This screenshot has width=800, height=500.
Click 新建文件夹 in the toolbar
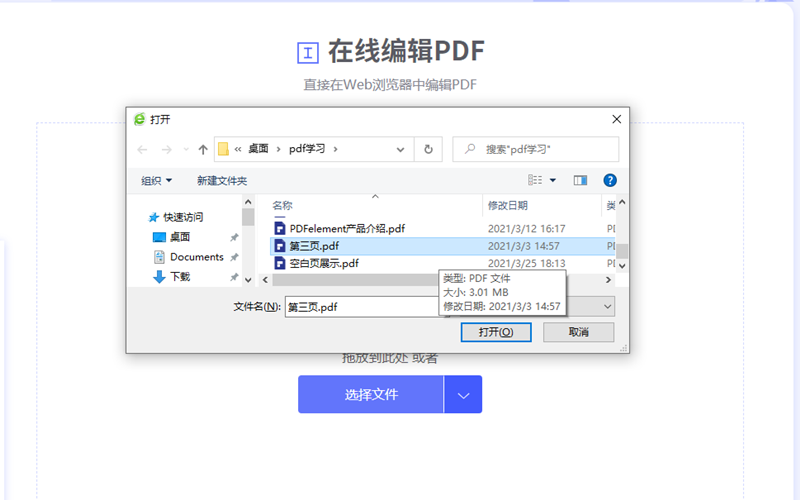(222, 181)
